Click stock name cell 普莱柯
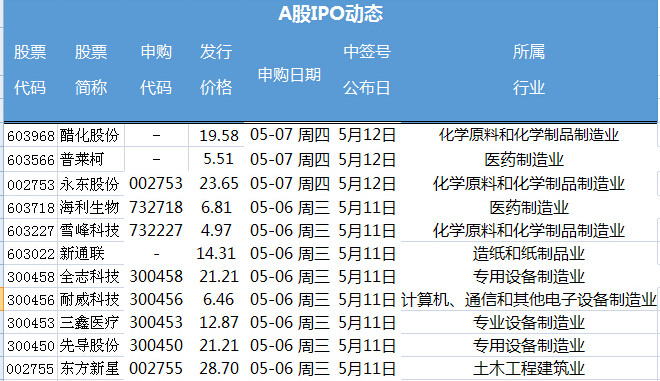The width and height of the screenshot is (660, 381). click(82, 160)
